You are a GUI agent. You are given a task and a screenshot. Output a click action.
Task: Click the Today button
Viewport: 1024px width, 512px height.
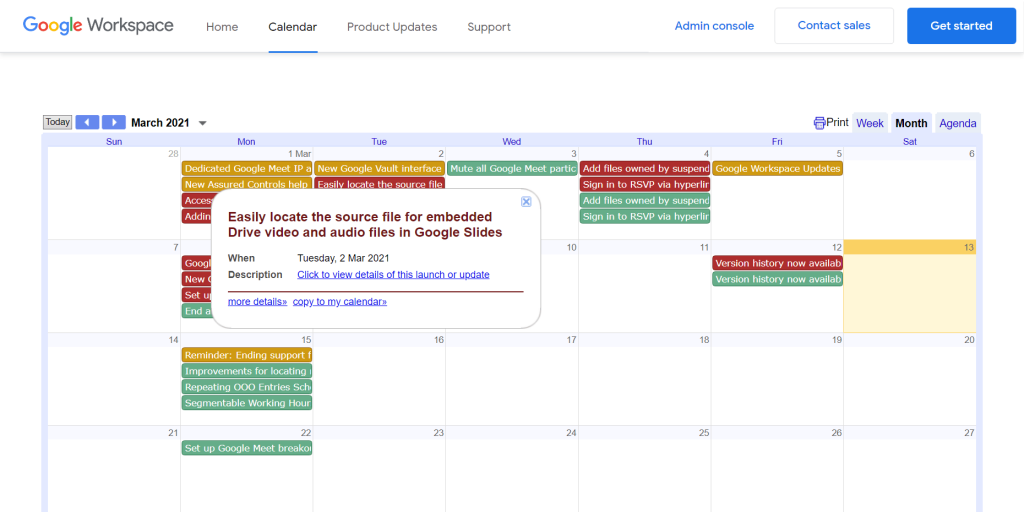pos(58,122)
